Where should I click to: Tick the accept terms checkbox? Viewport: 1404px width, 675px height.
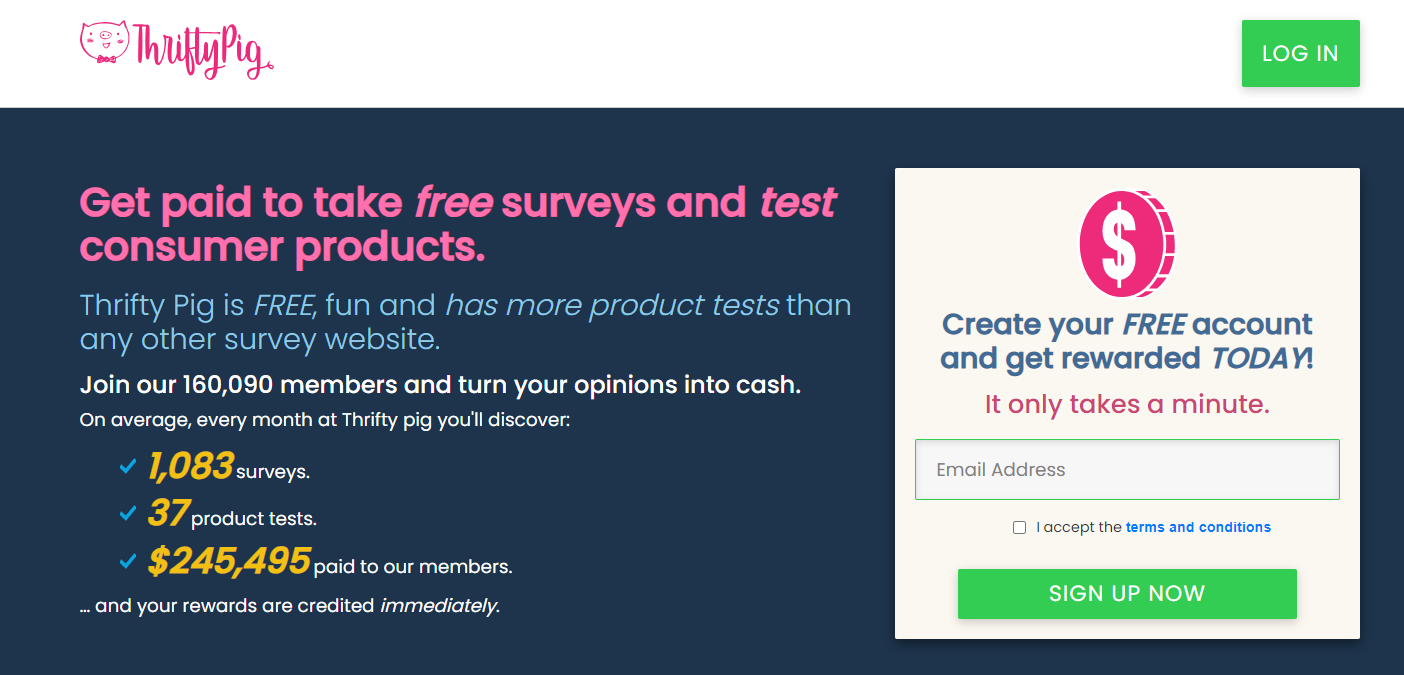[x=1019, y=527]
